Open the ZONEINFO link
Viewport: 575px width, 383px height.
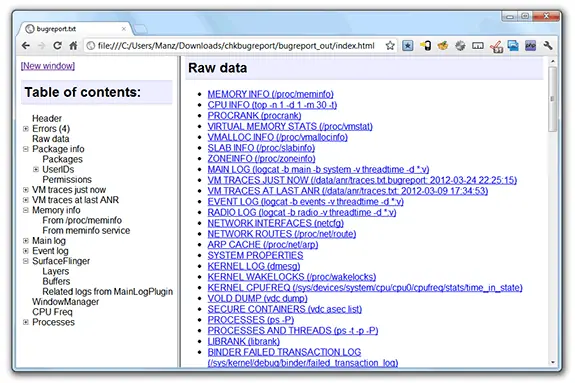261,158
